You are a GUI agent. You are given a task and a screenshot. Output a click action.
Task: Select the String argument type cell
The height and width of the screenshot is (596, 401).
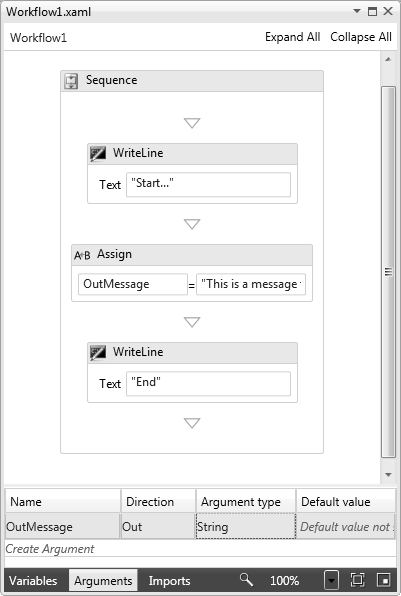click(246, 526)
